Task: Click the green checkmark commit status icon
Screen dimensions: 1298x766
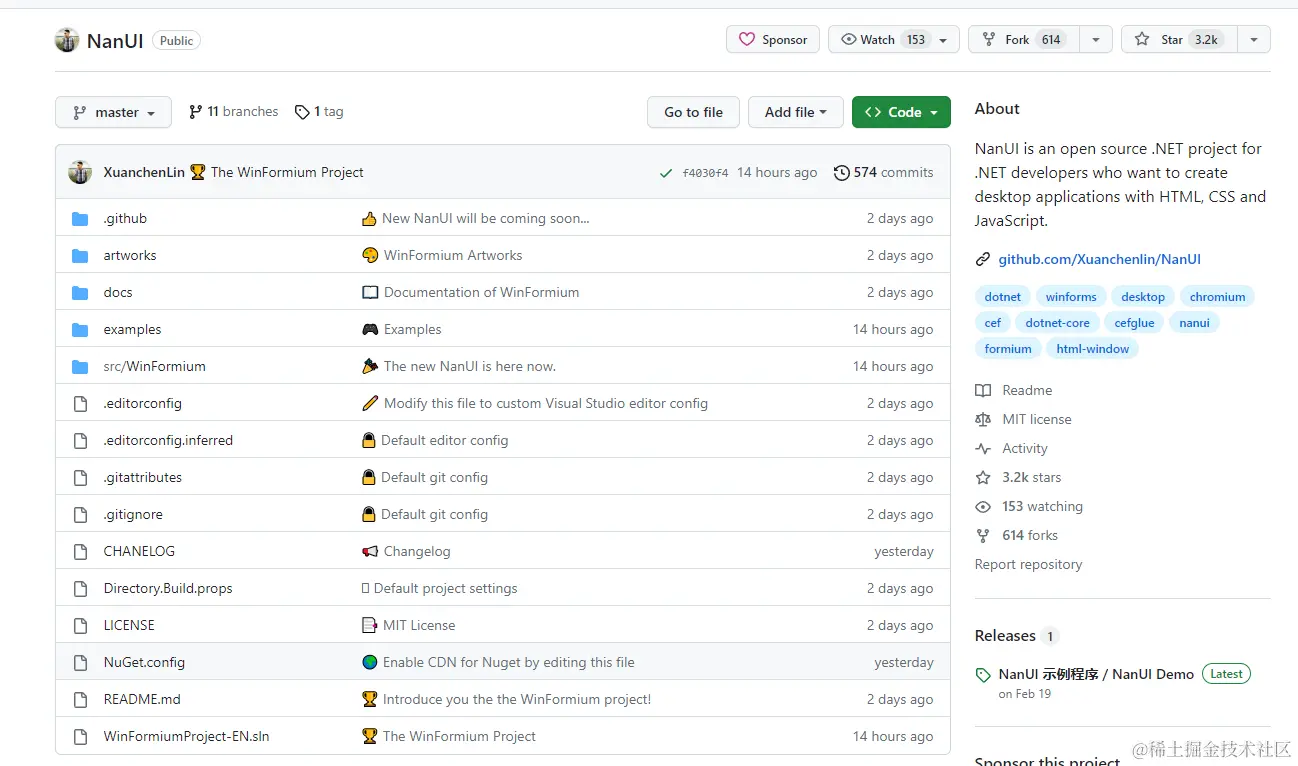Action: pyautogui.click(x=666, y=173)
